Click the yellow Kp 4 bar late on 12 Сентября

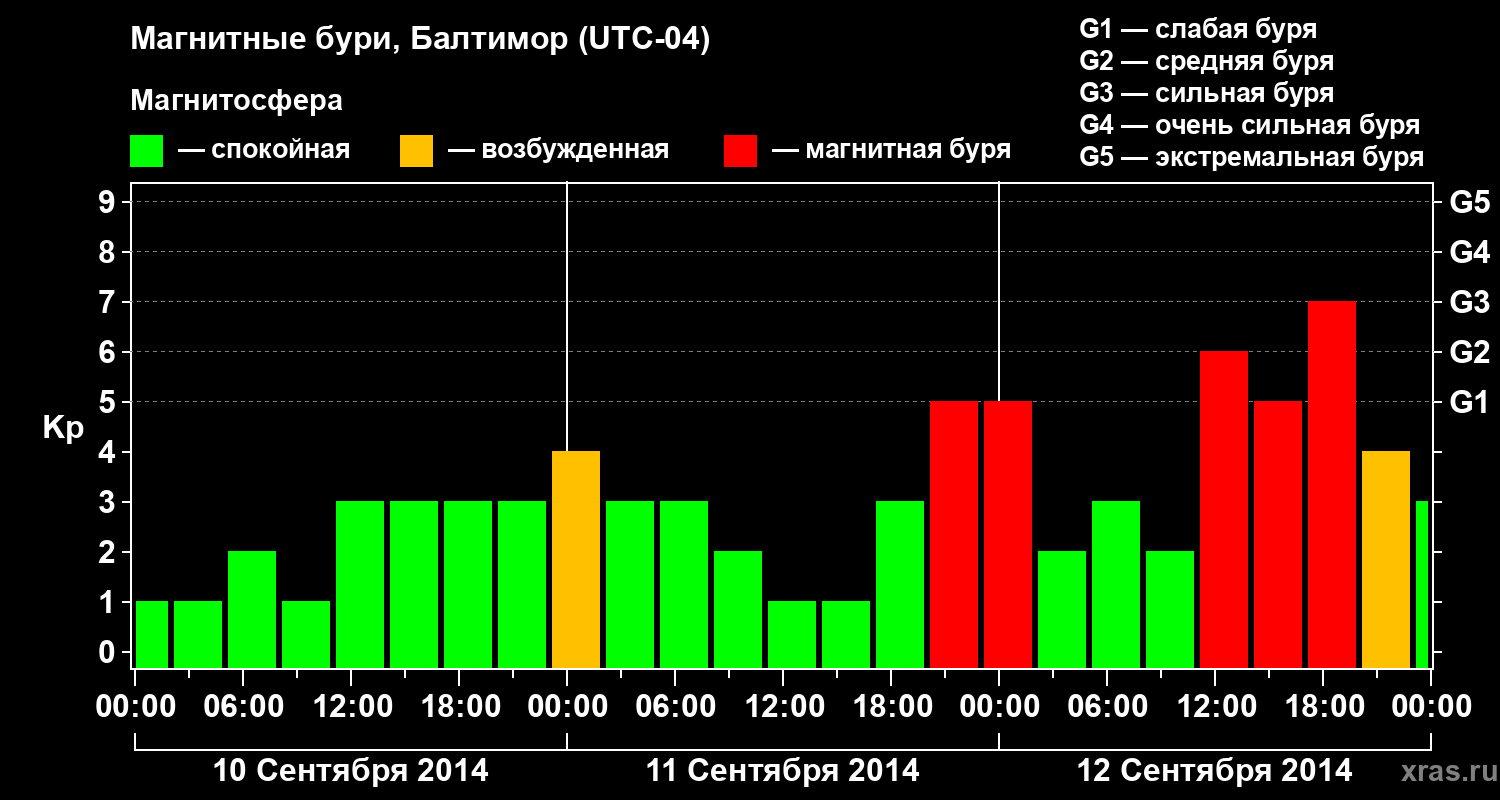click(x=1386, y=559)
